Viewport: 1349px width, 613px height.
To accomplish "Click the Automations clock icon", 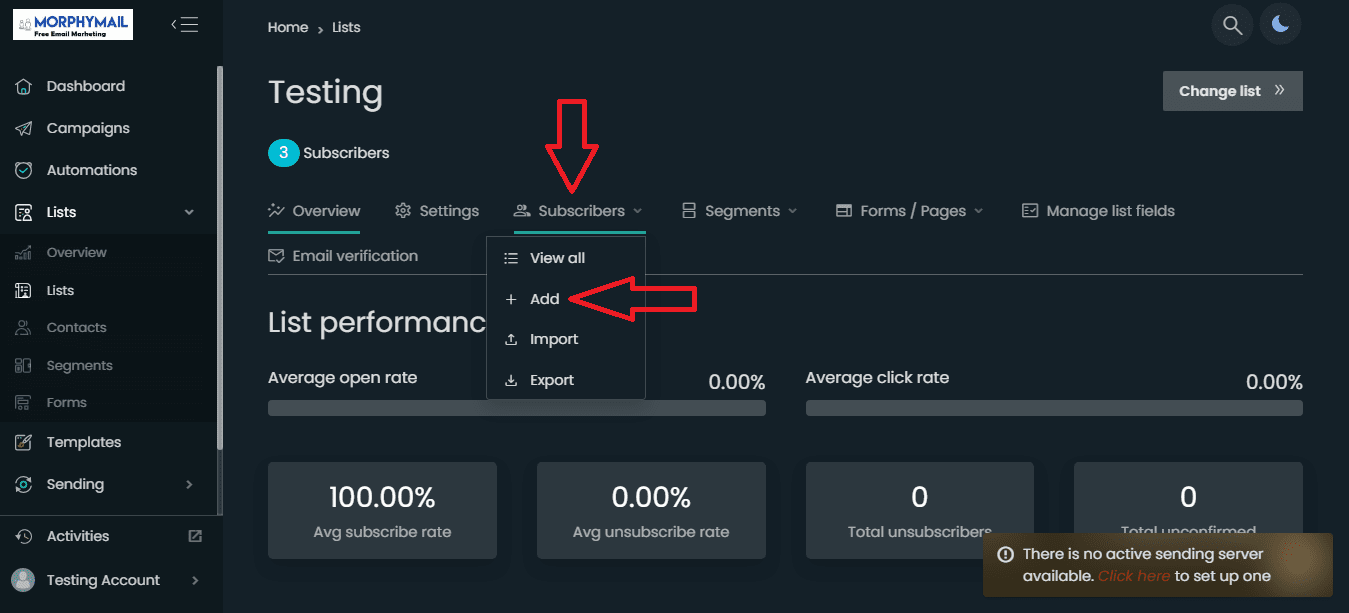I will 24,170.
